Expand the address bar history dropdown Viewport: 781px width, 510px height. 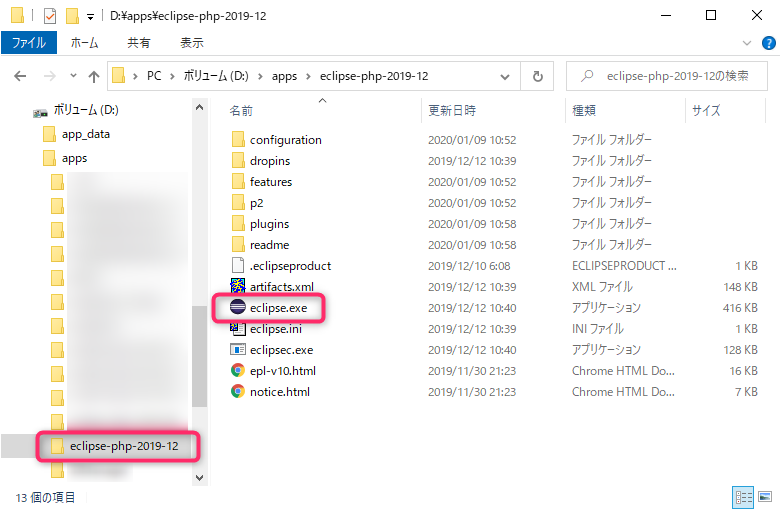tap(505, 77)
